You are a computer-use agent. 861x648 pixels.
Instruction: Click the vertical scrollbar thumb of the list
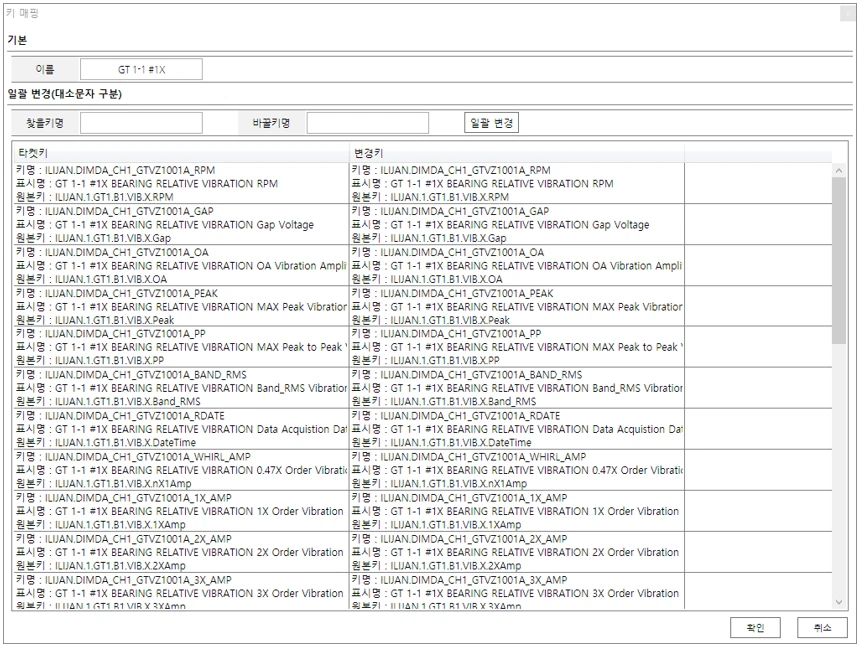838,260
